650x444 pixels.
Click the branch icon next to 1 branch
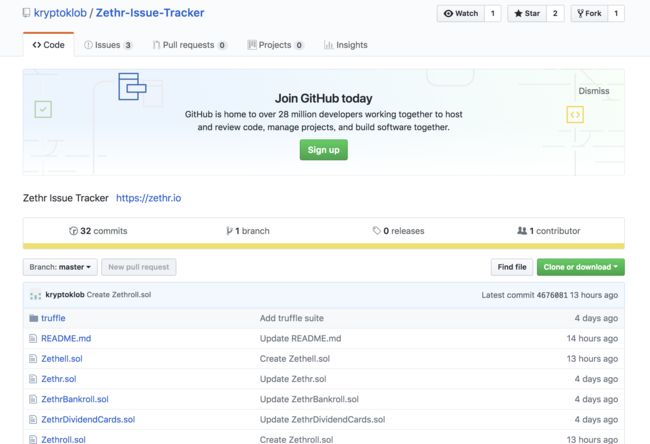tap(229, 231)
